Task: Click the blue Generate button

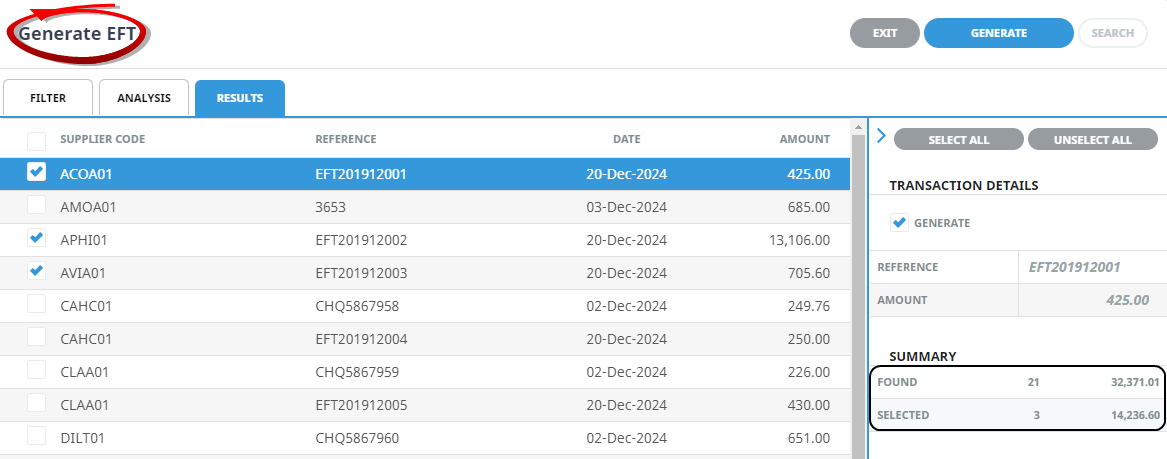Action: tap(998, 33)
